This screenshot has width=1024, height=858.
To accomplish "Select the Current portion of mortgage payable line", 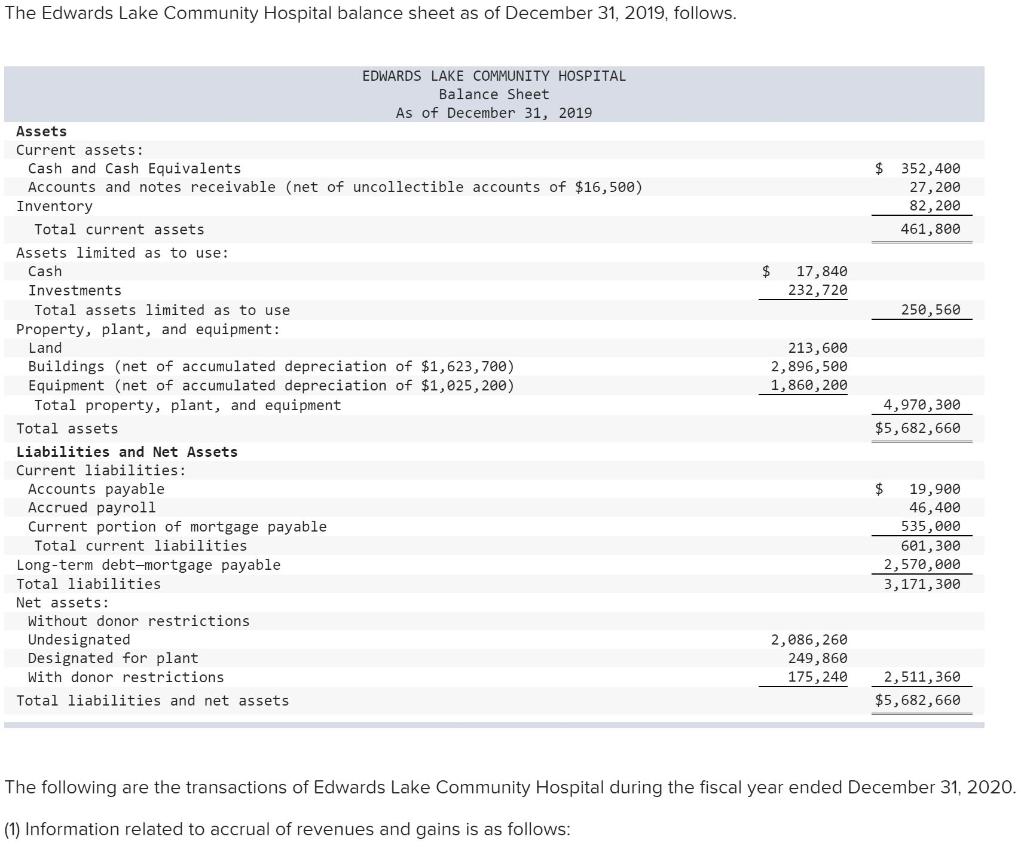I will (x=175, y=526).
